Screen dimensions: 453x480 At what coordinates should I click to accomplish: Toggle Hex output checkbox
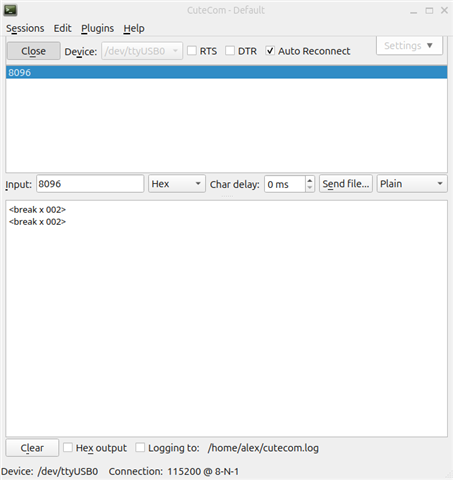coord(68,447)
